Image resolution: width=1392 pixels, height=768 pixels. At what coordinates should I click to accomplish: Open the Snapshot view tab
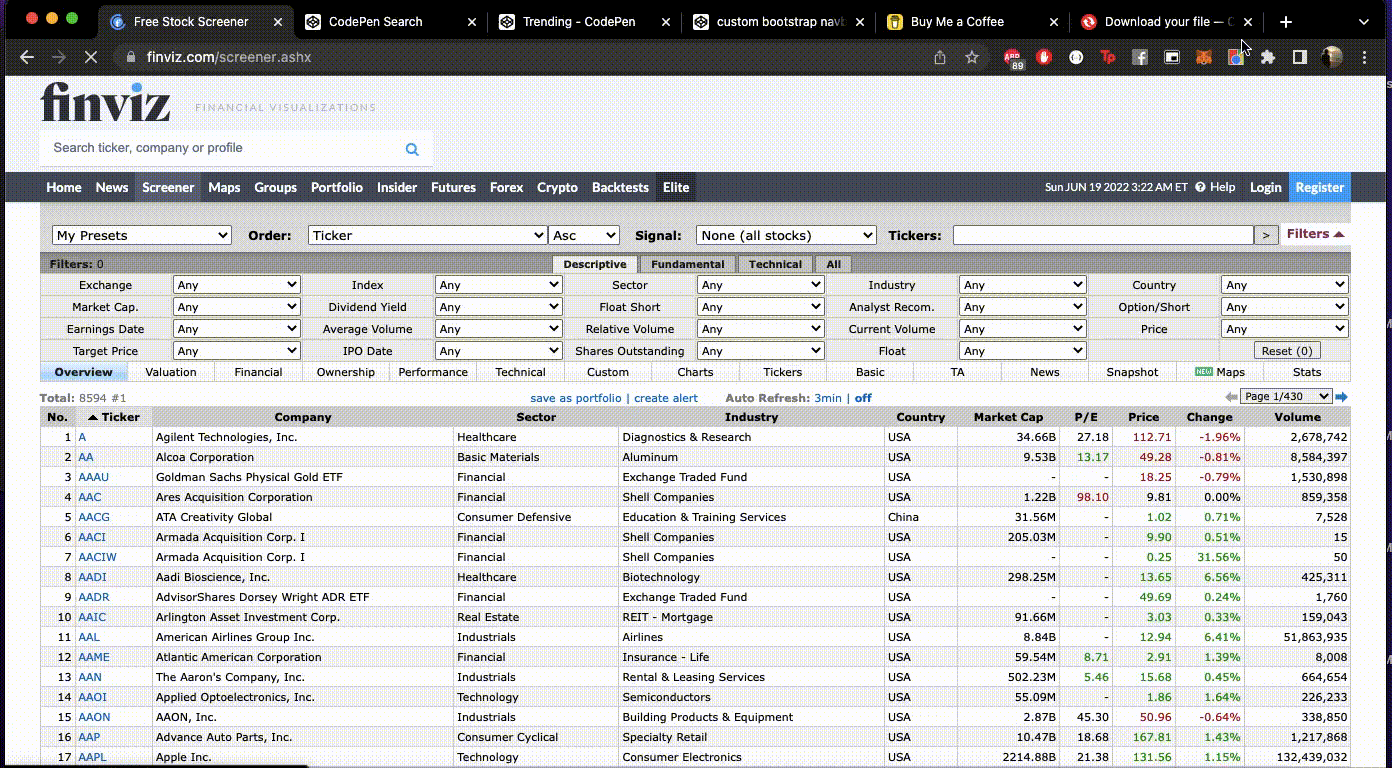click(x=1132, y=372)
